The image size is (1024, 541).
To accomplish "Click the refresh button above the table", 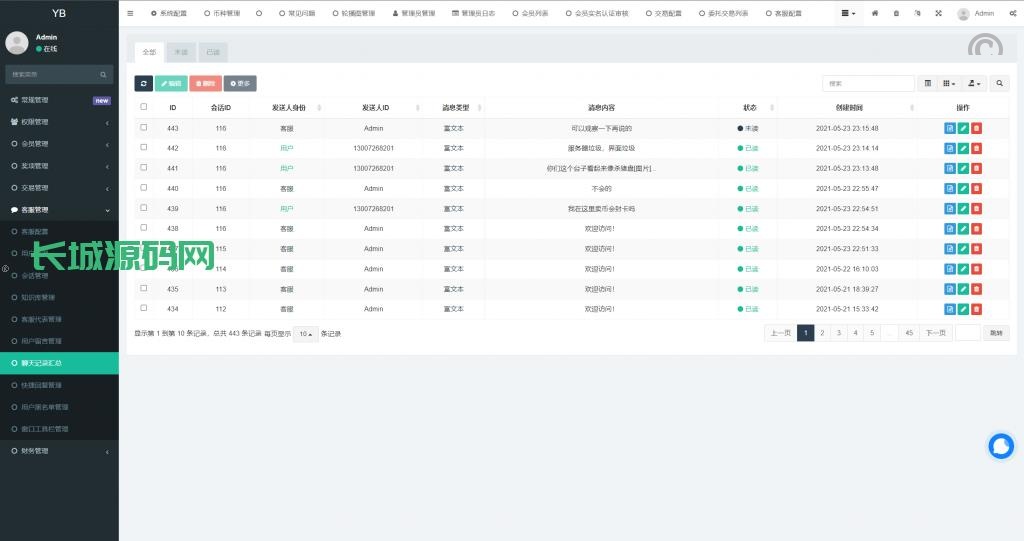I will [144, 84].
